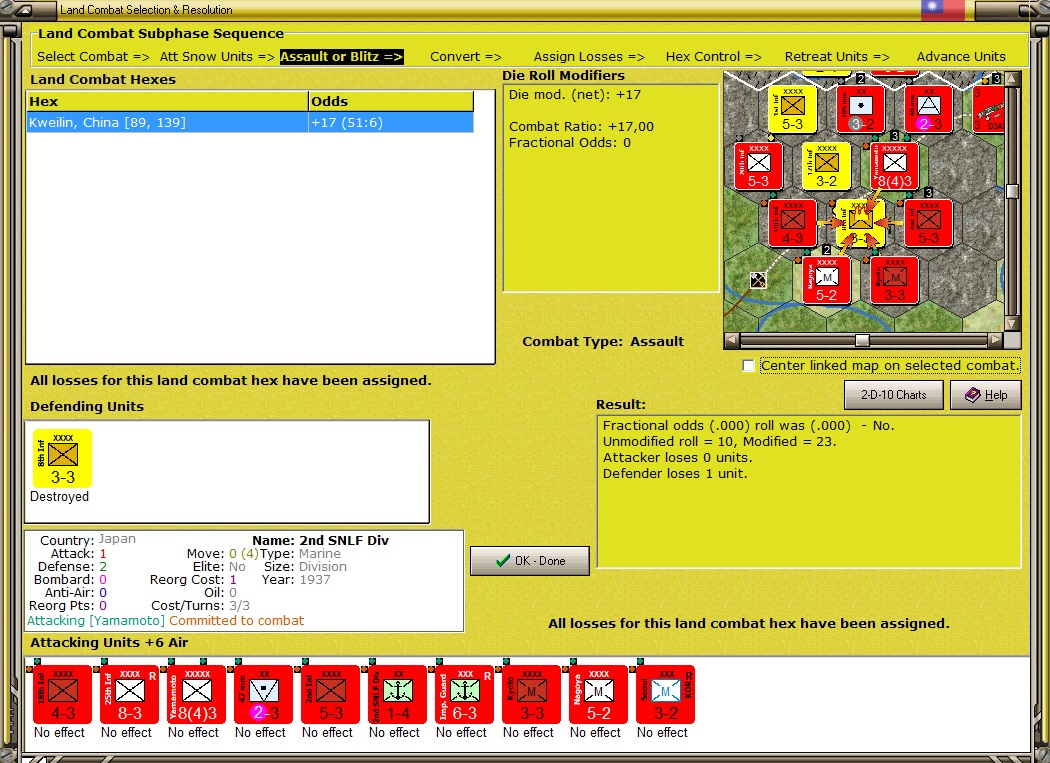
Task: Click the 20th Inf 5-3 counter on map
Action: pos(758,166)
